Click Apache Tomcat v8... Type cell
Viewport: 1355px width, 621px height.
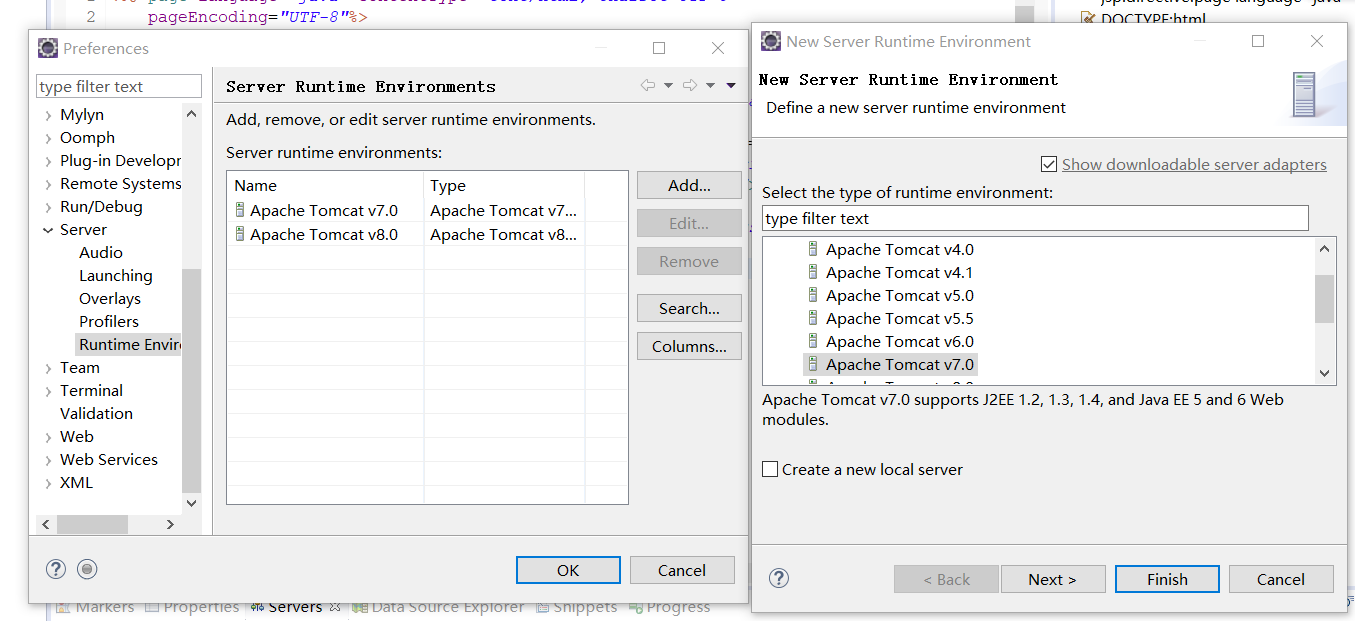point(504,234)
